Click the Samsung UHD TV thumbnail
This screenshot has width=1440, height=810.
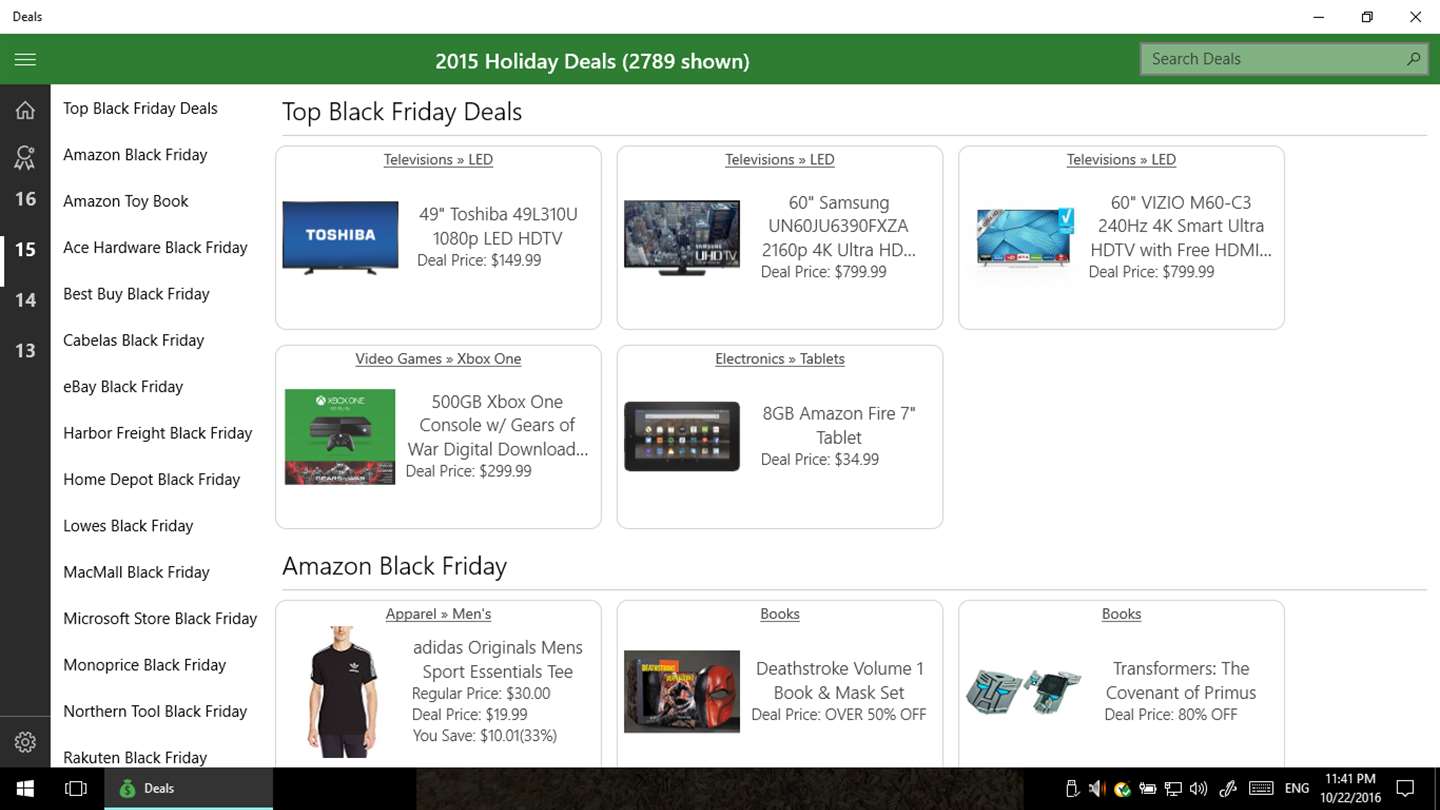coord(682,238)
